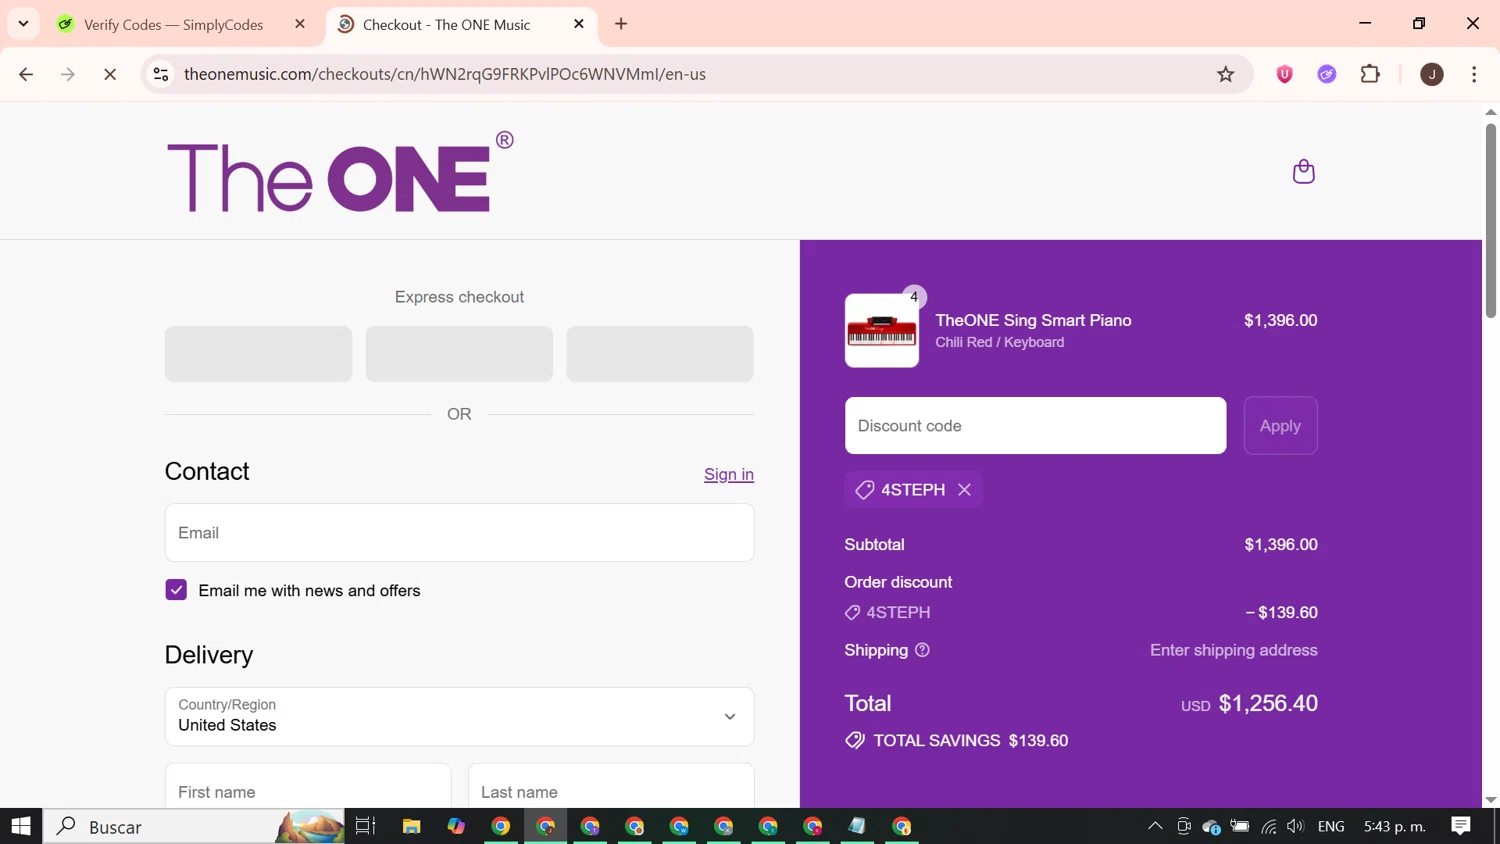The image size is (1500, 844).
Task: Open Task View on the taskbar
Action: (x=365, y=826)
